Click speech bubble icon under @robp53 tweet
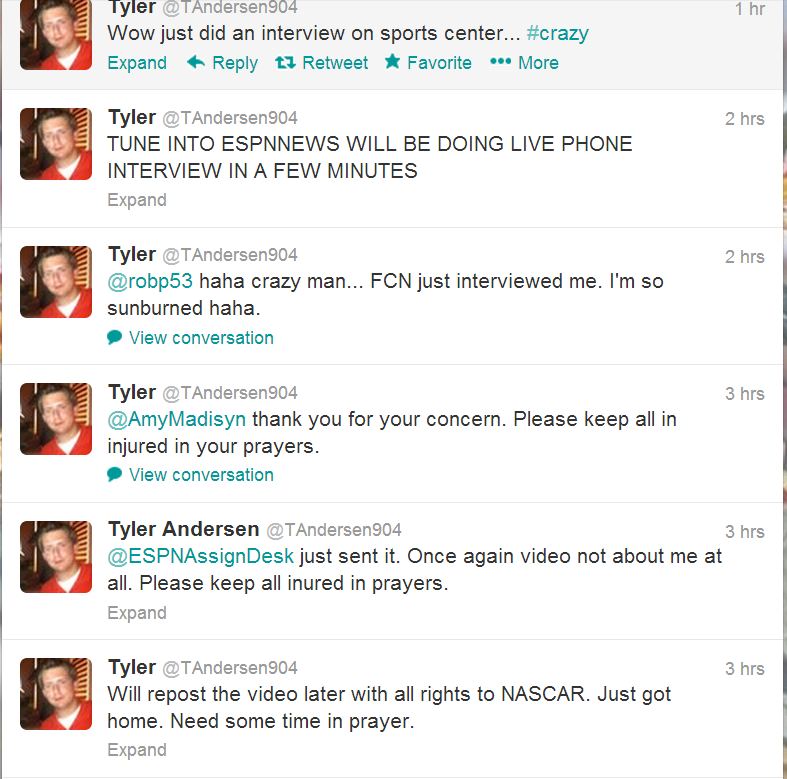This screenshot has height=779, width=787. coord(114,337)
